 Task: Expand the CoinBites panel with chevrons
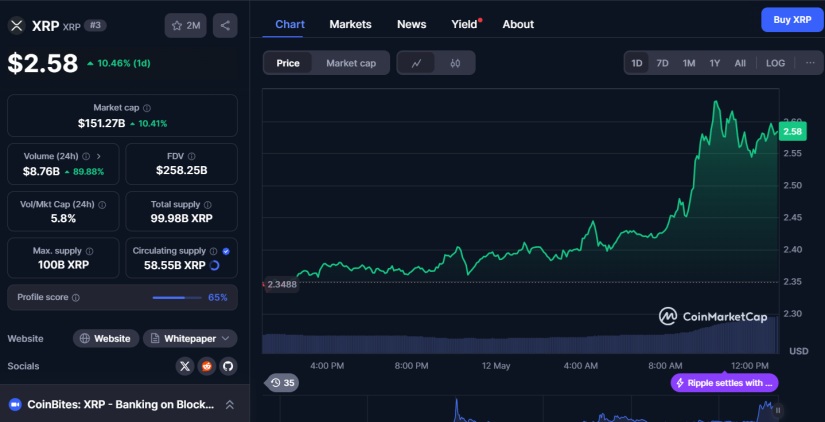tap(229, 405)
